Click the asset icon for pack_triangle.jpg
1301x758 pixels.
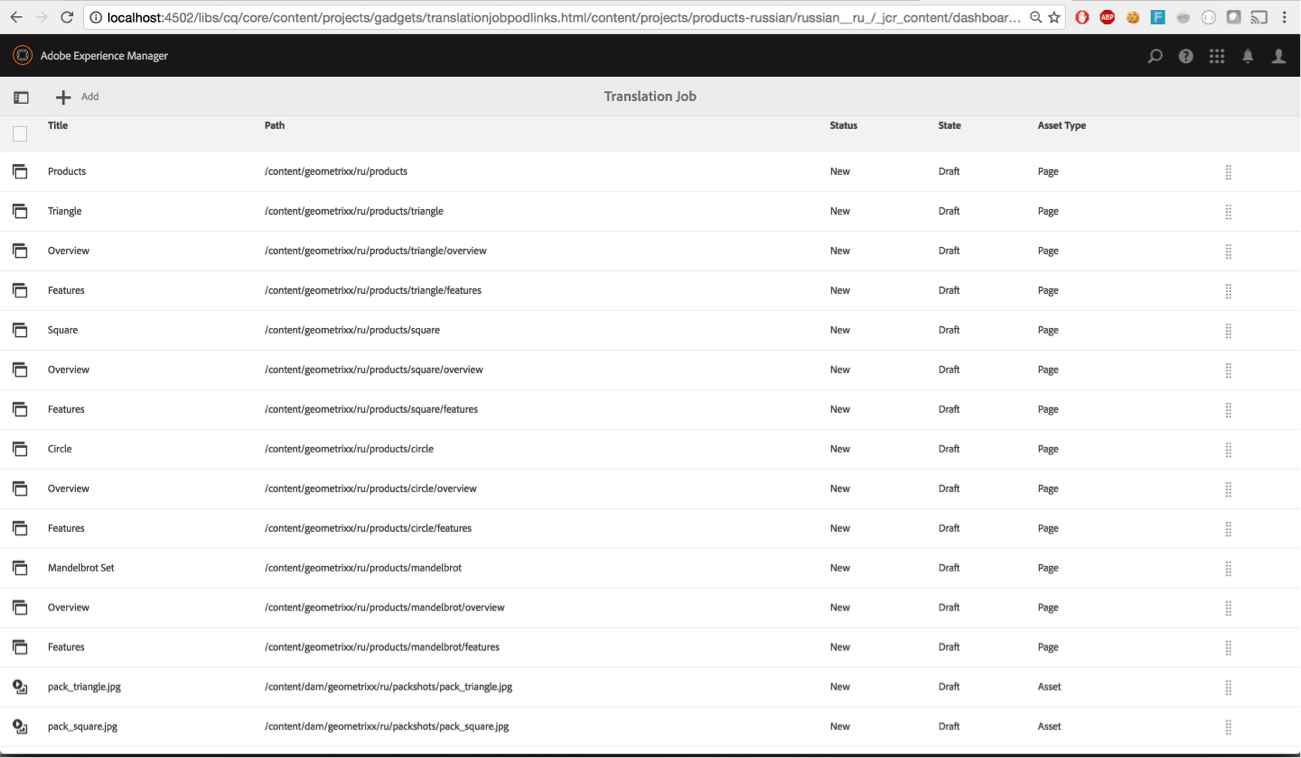pyautogui.click(x=20, y=687)
